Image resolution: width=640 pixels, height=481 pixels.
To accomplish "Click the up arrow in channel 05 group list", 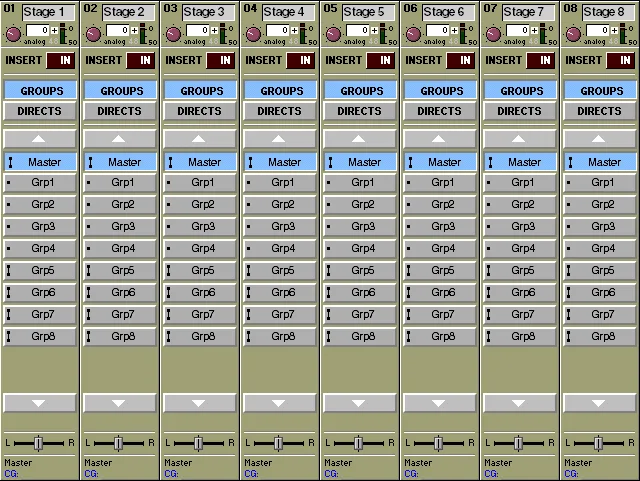I will [x=360, y=139].
